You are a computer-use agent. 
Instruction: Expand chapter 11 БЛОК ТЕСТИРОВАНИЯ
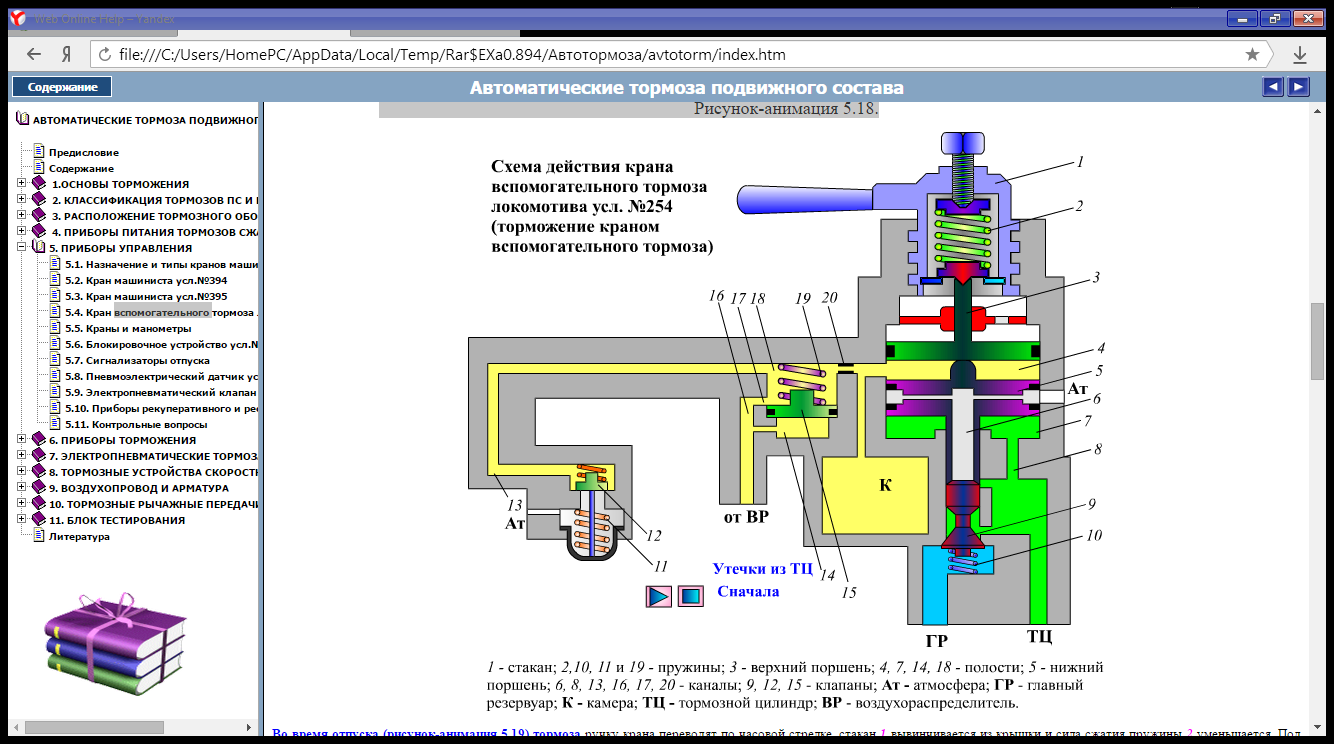pyautogui.click(x=22, y=520)
